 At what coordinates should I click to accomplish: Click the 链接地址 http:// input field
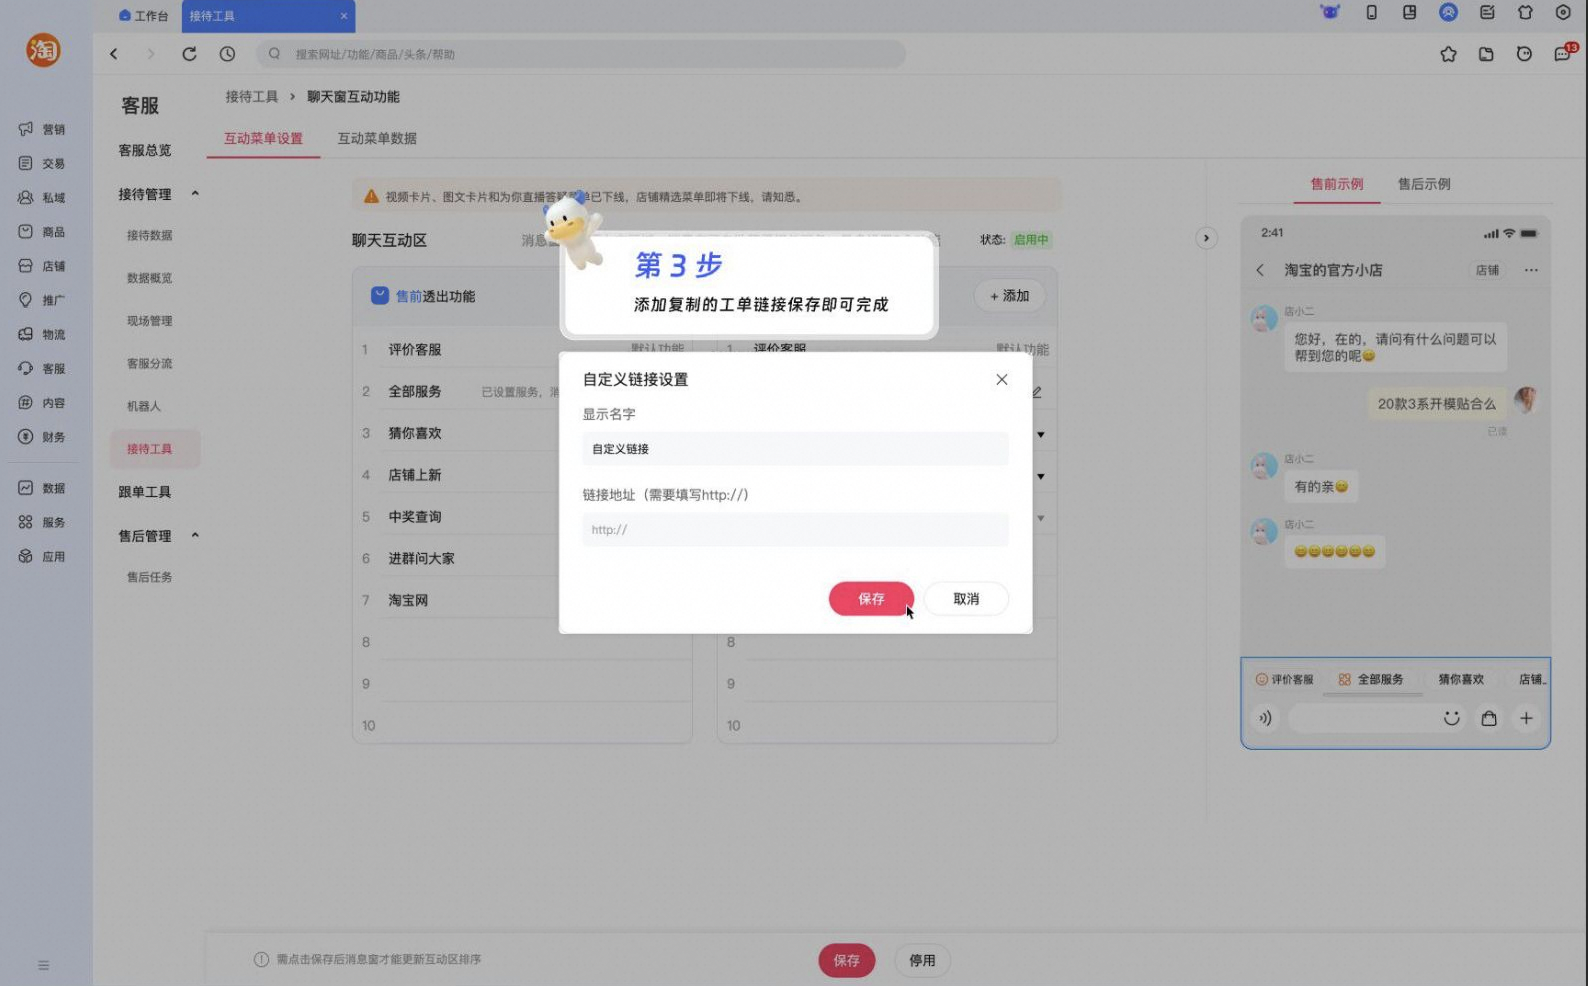coord(796,529)
